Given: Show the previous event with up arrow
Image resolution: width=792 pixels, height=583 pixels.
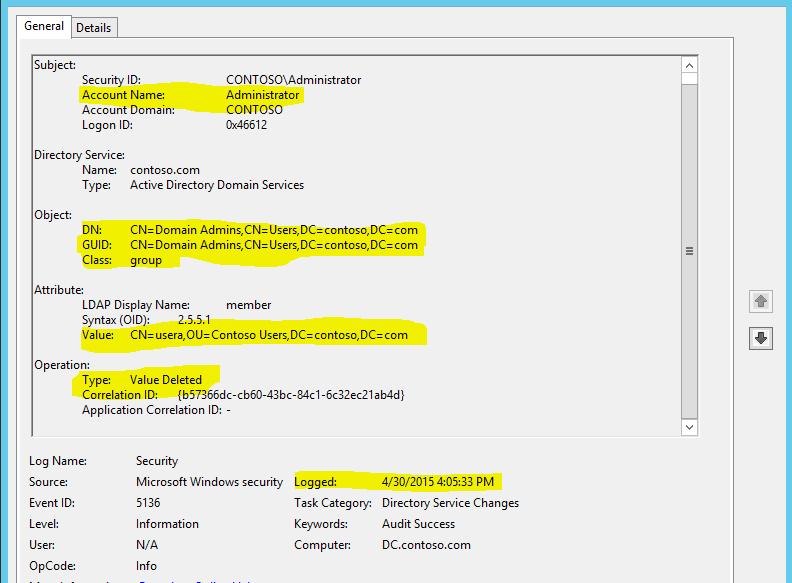Looking at the screenshot, I should pos(761,302).
